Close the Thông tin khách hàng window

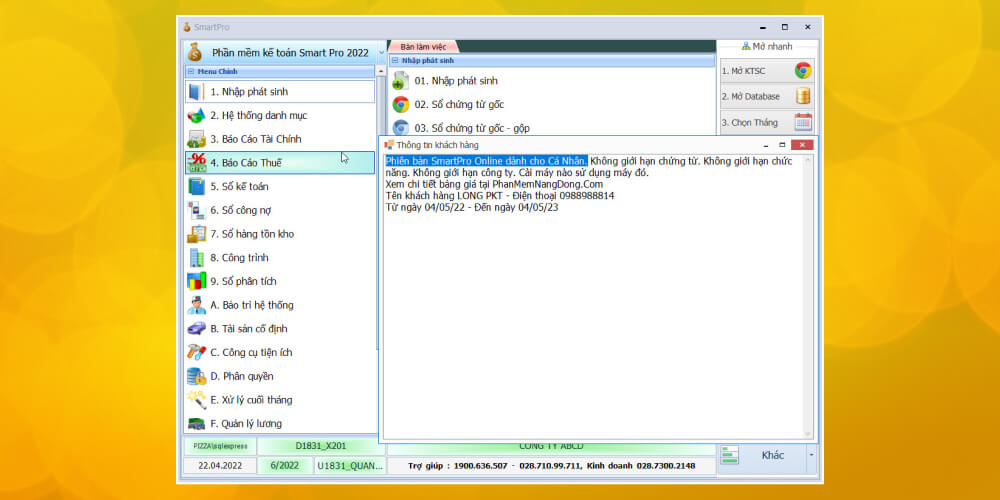(x=802, y=145)
